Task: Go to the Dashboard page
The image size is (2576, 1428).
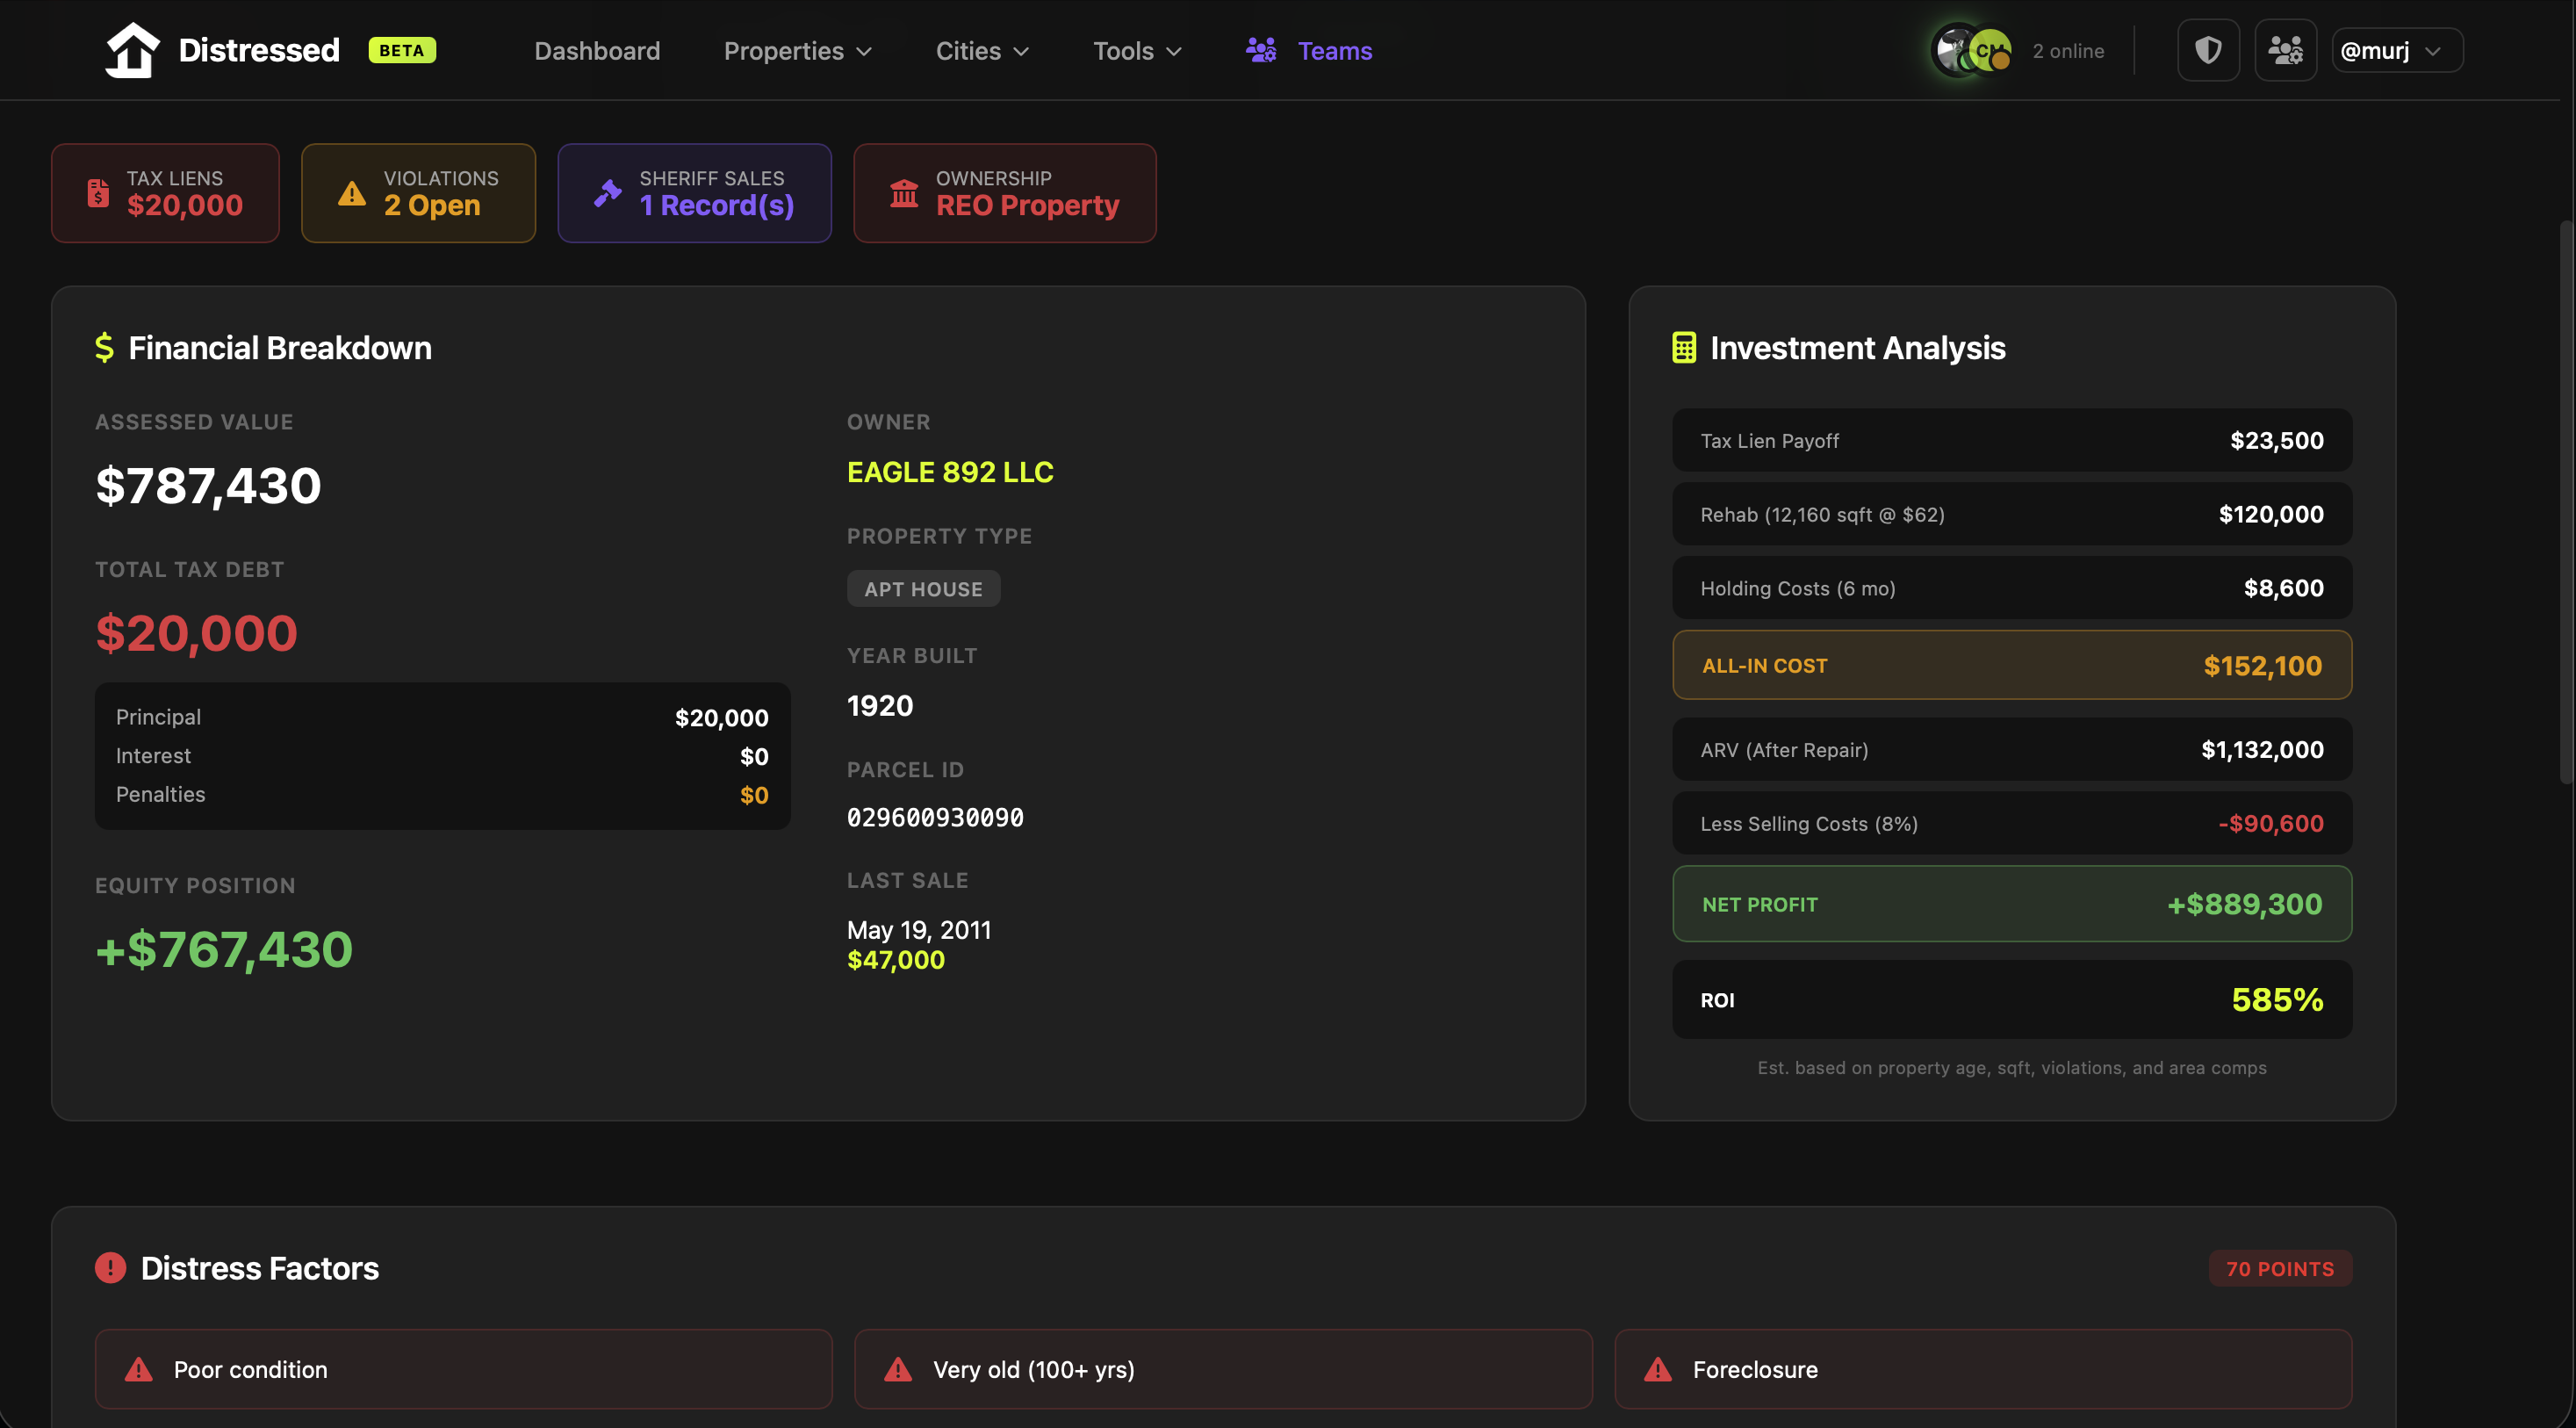Action: coord(597,51)
